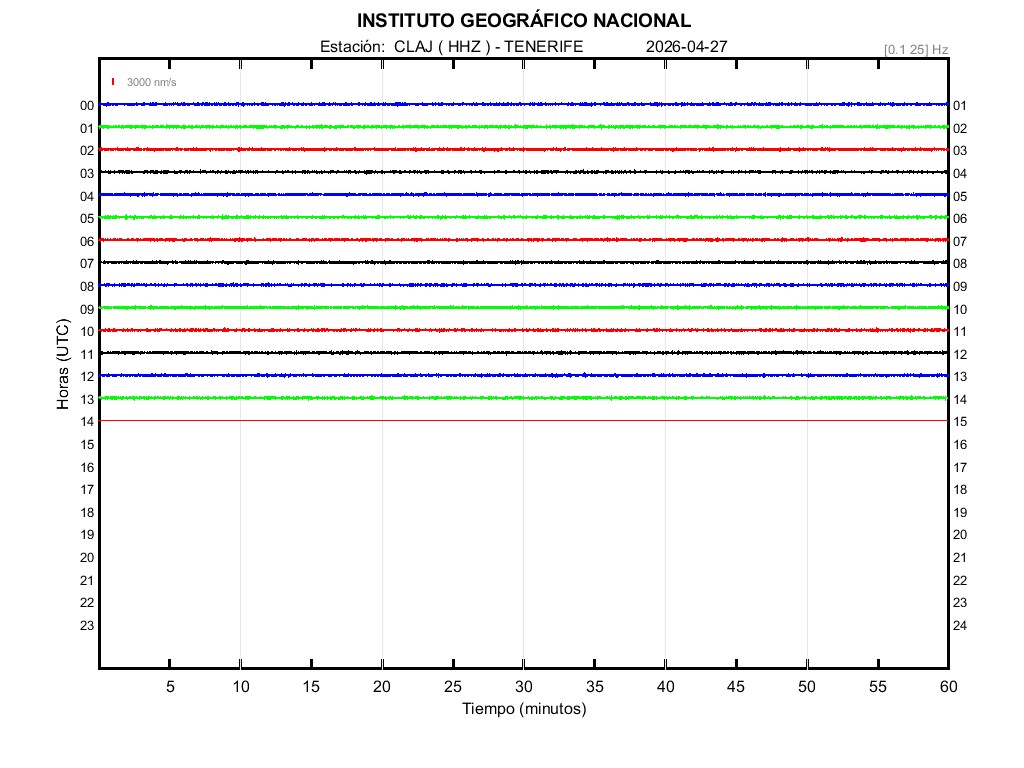
Task: Click the 5 minute tick label
Action: (170, 687)
